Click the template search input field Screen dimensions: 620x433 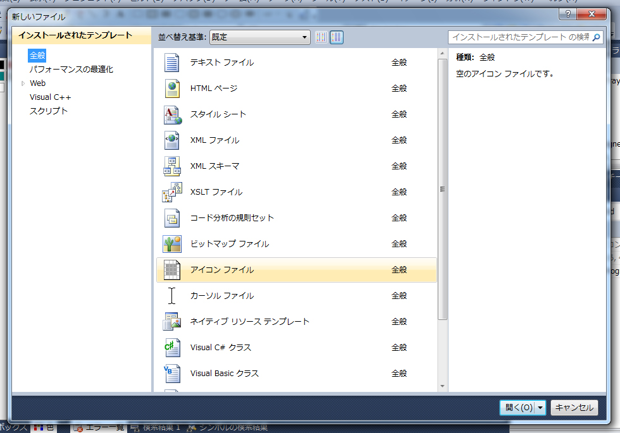point(520,37)
